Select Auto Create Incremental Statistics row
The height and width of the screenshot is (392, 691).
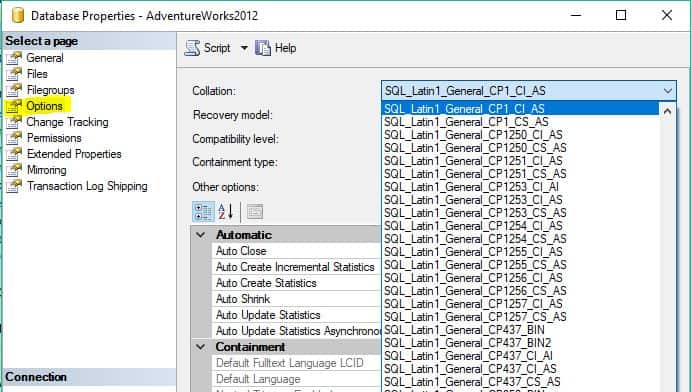[296, 267]
